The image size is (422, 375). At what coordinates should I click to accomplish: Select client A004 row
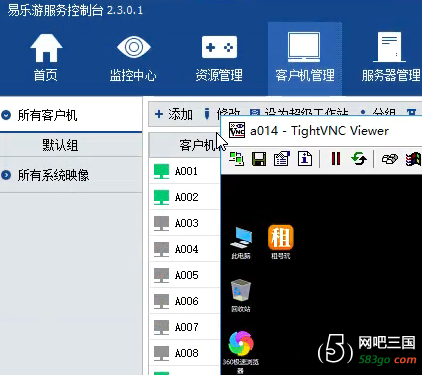tap(185, 249)
